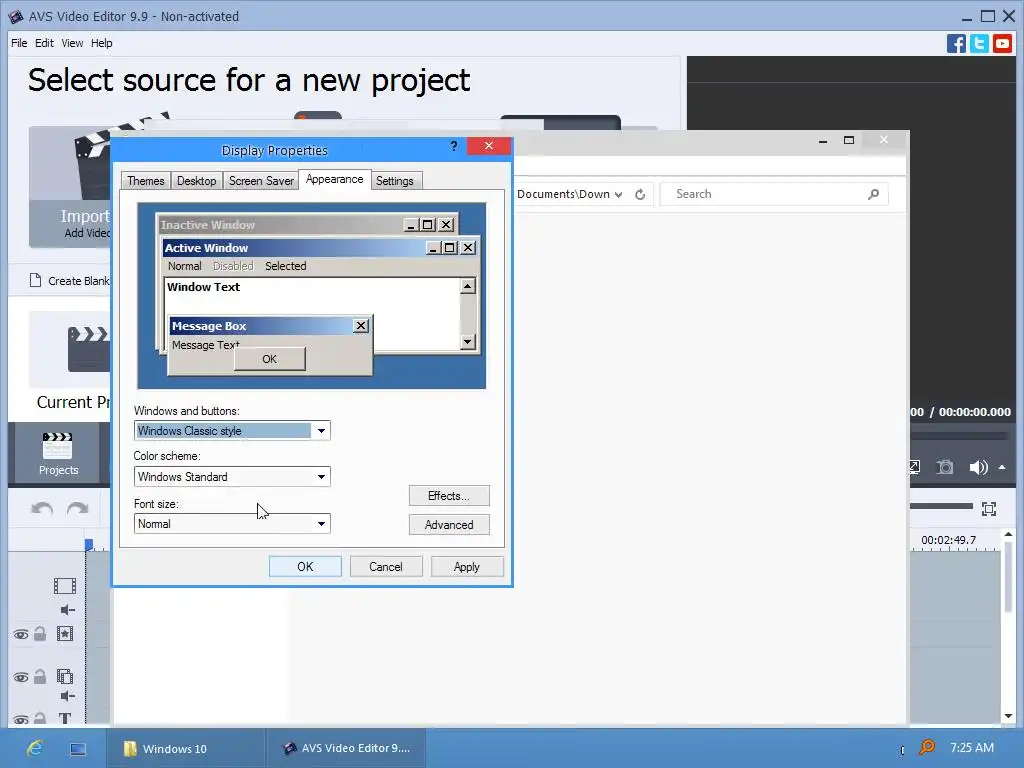Switch to AVS Video Editor taskbar button

click(345, 748)
